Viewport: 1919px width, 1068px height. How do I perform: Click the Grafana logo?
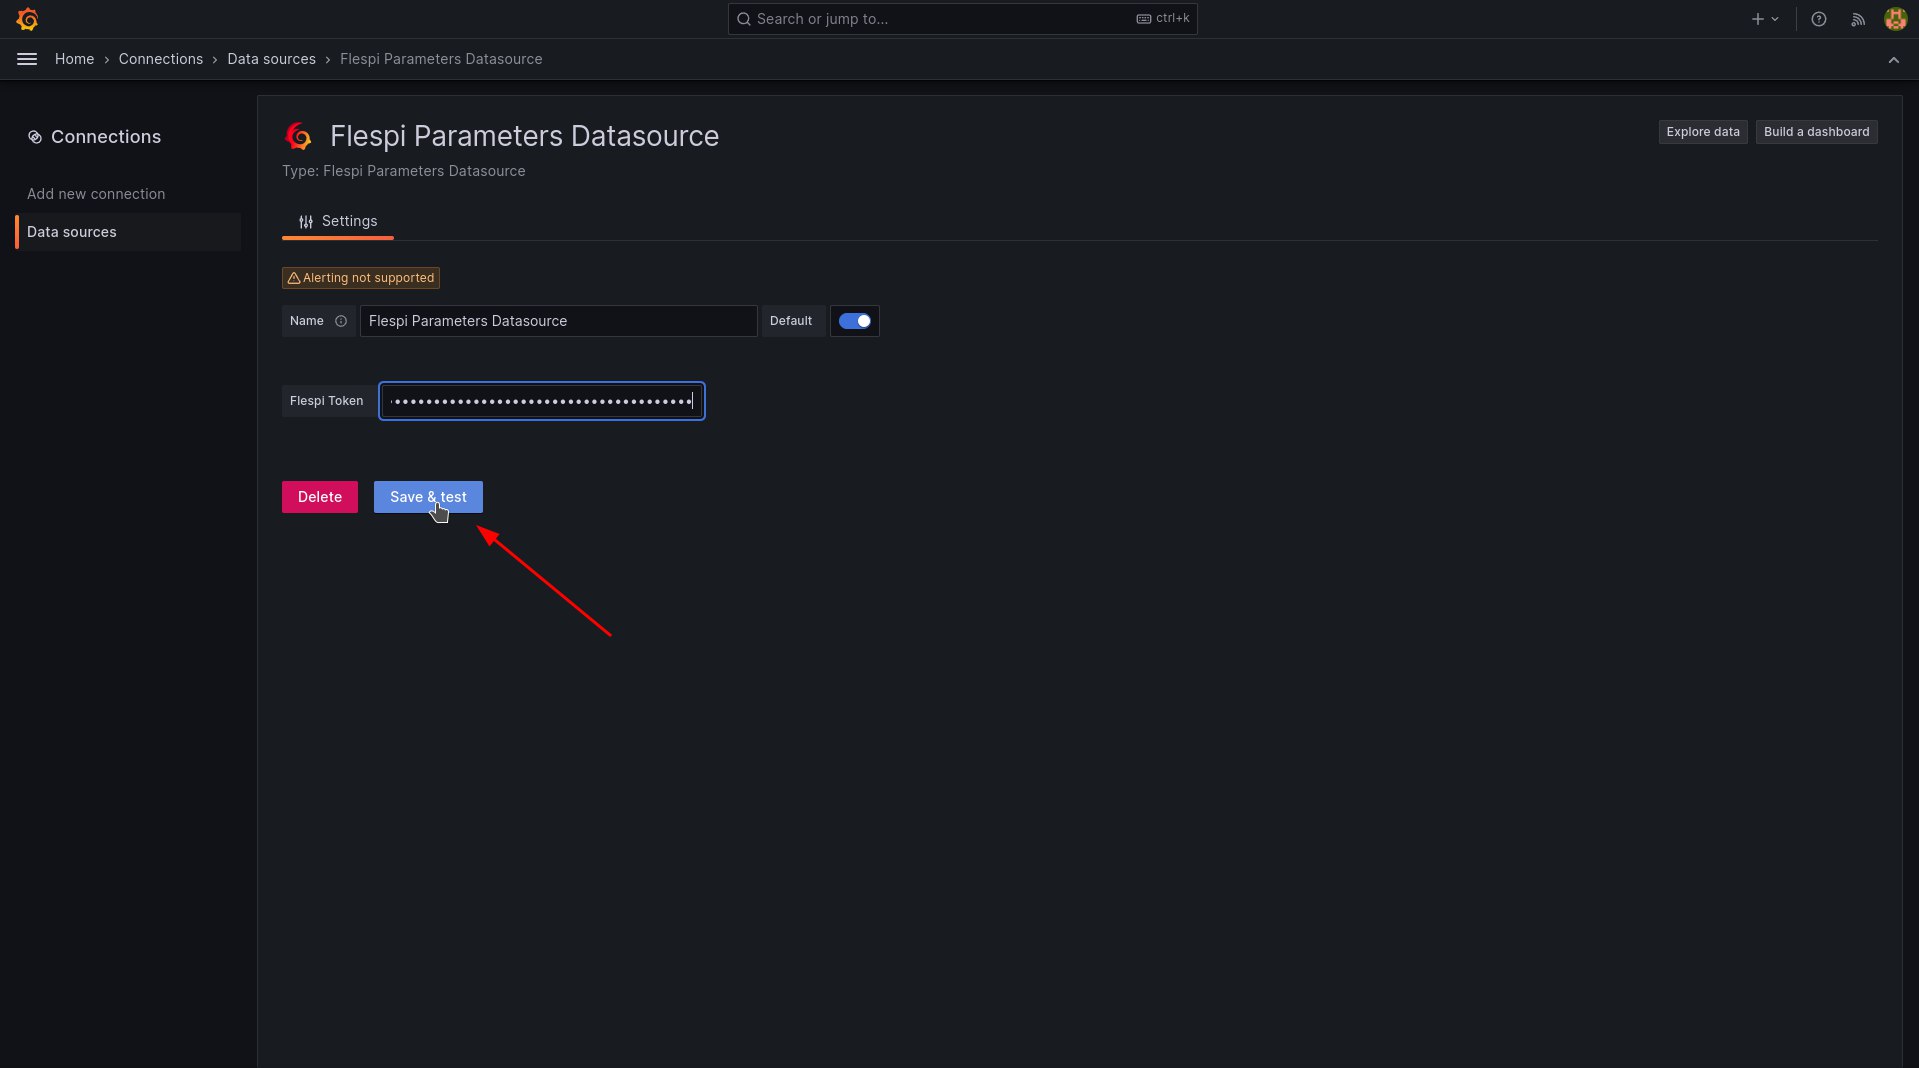pyautogui.click(x=27, y=19)
